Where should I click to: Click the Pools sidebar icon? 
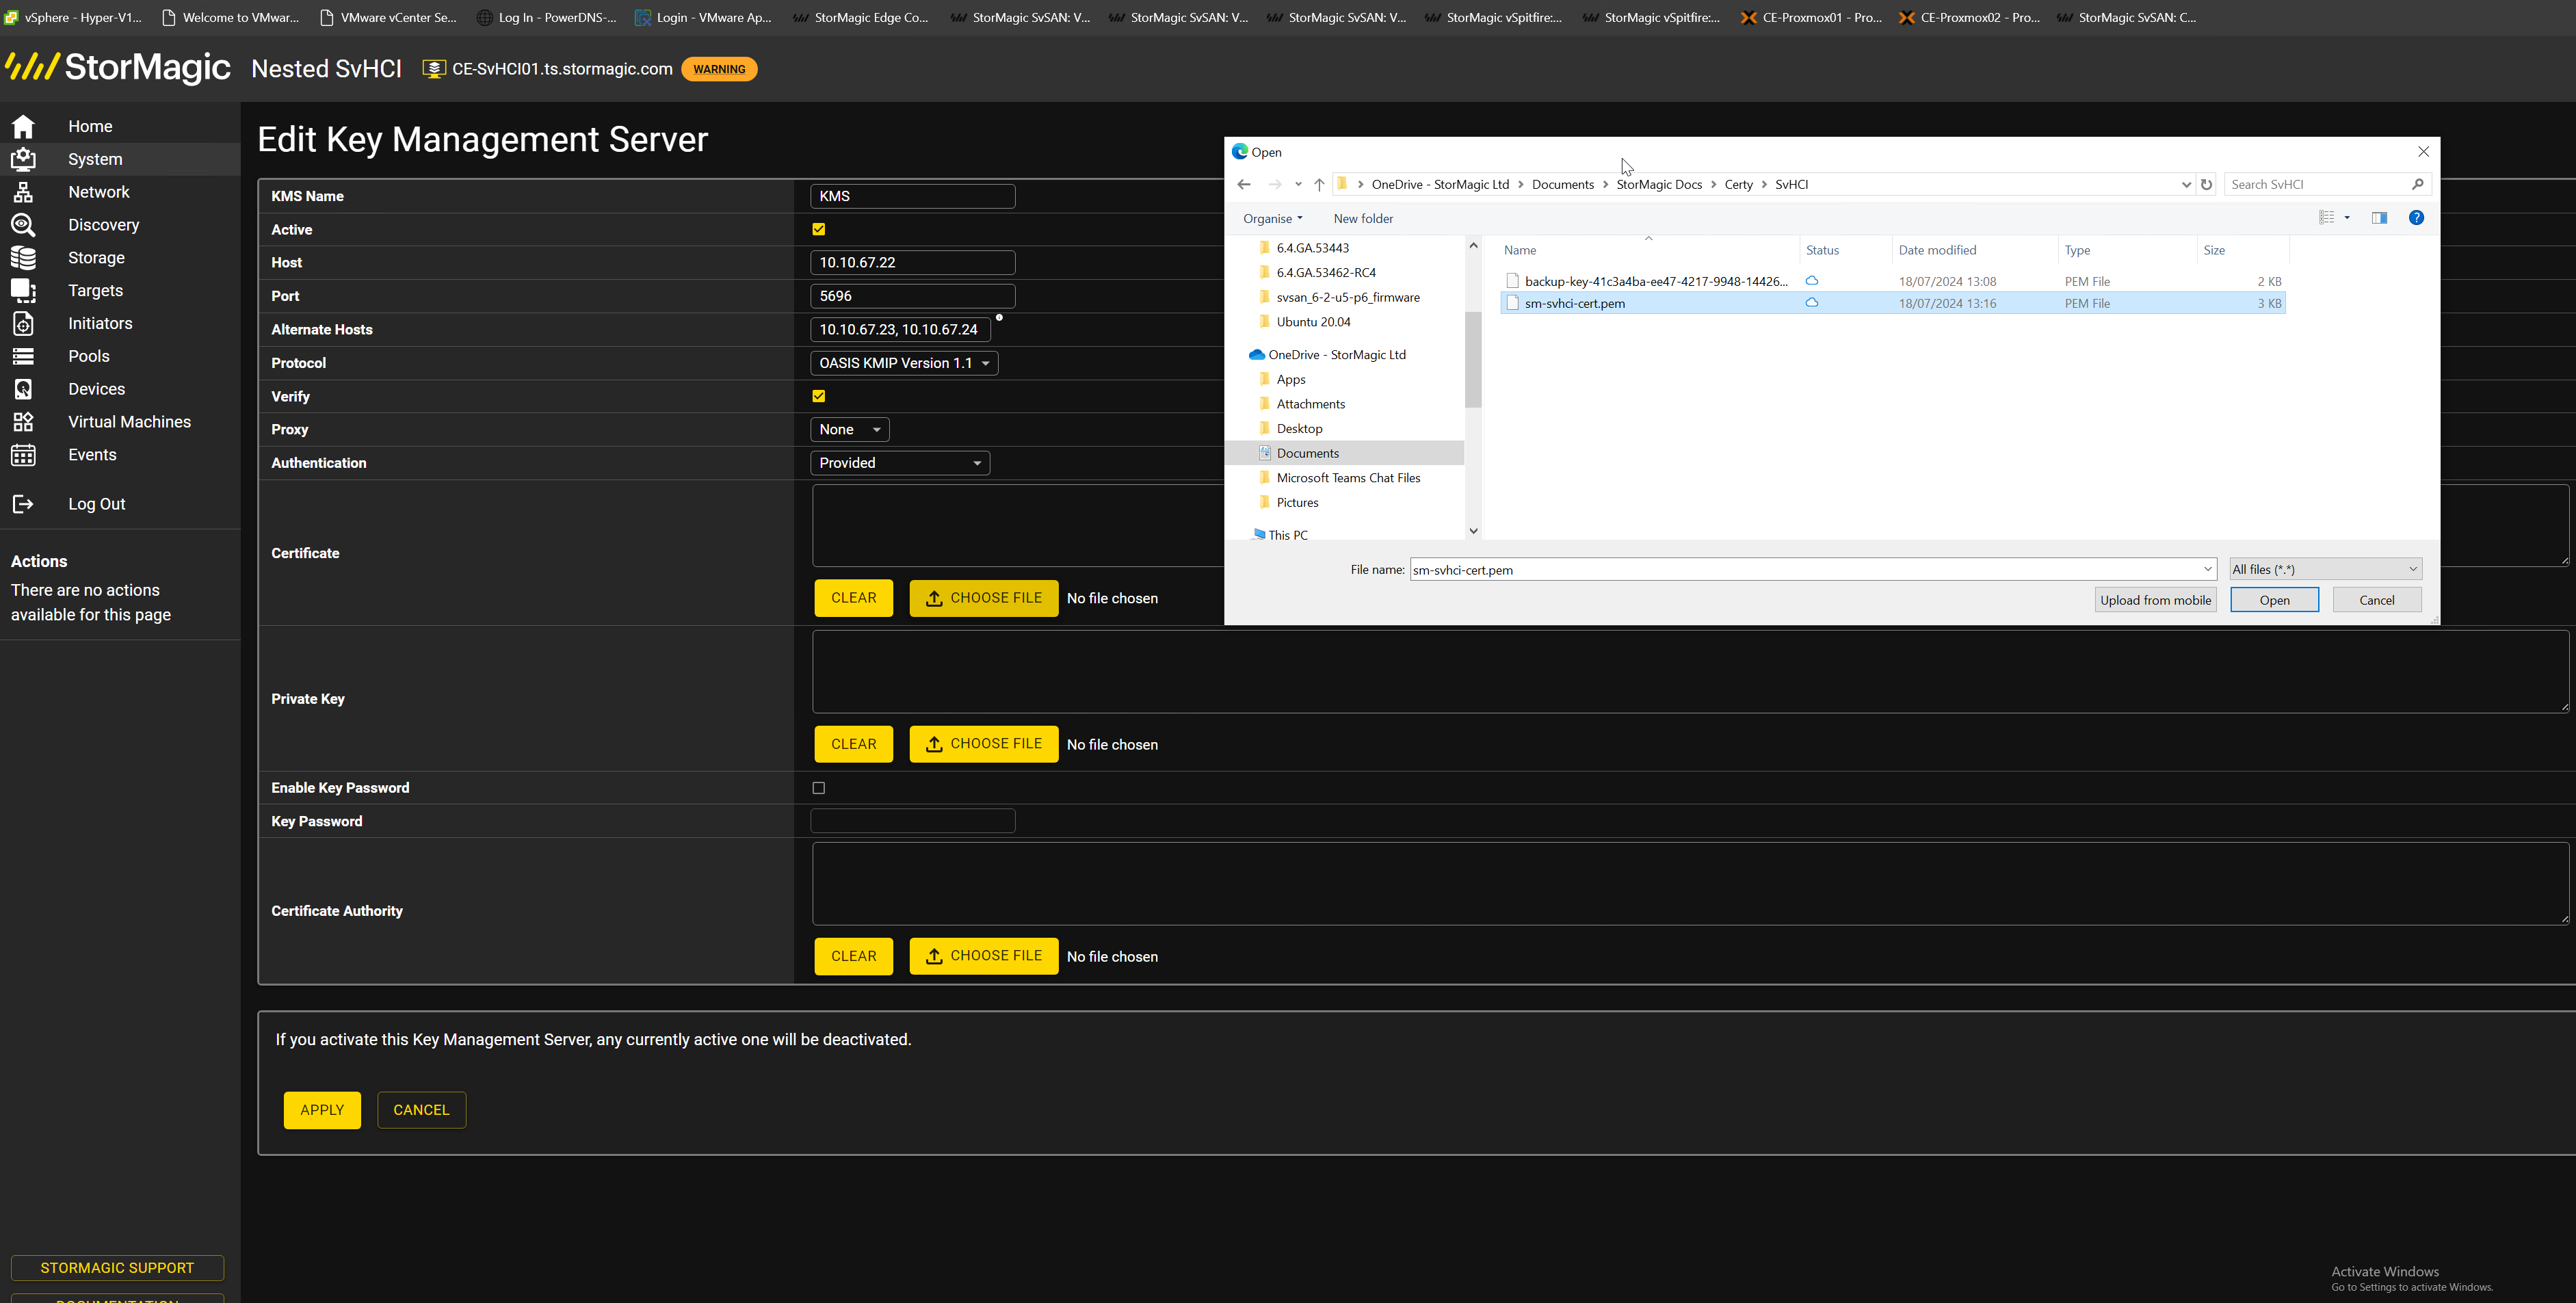pos(23,356)
